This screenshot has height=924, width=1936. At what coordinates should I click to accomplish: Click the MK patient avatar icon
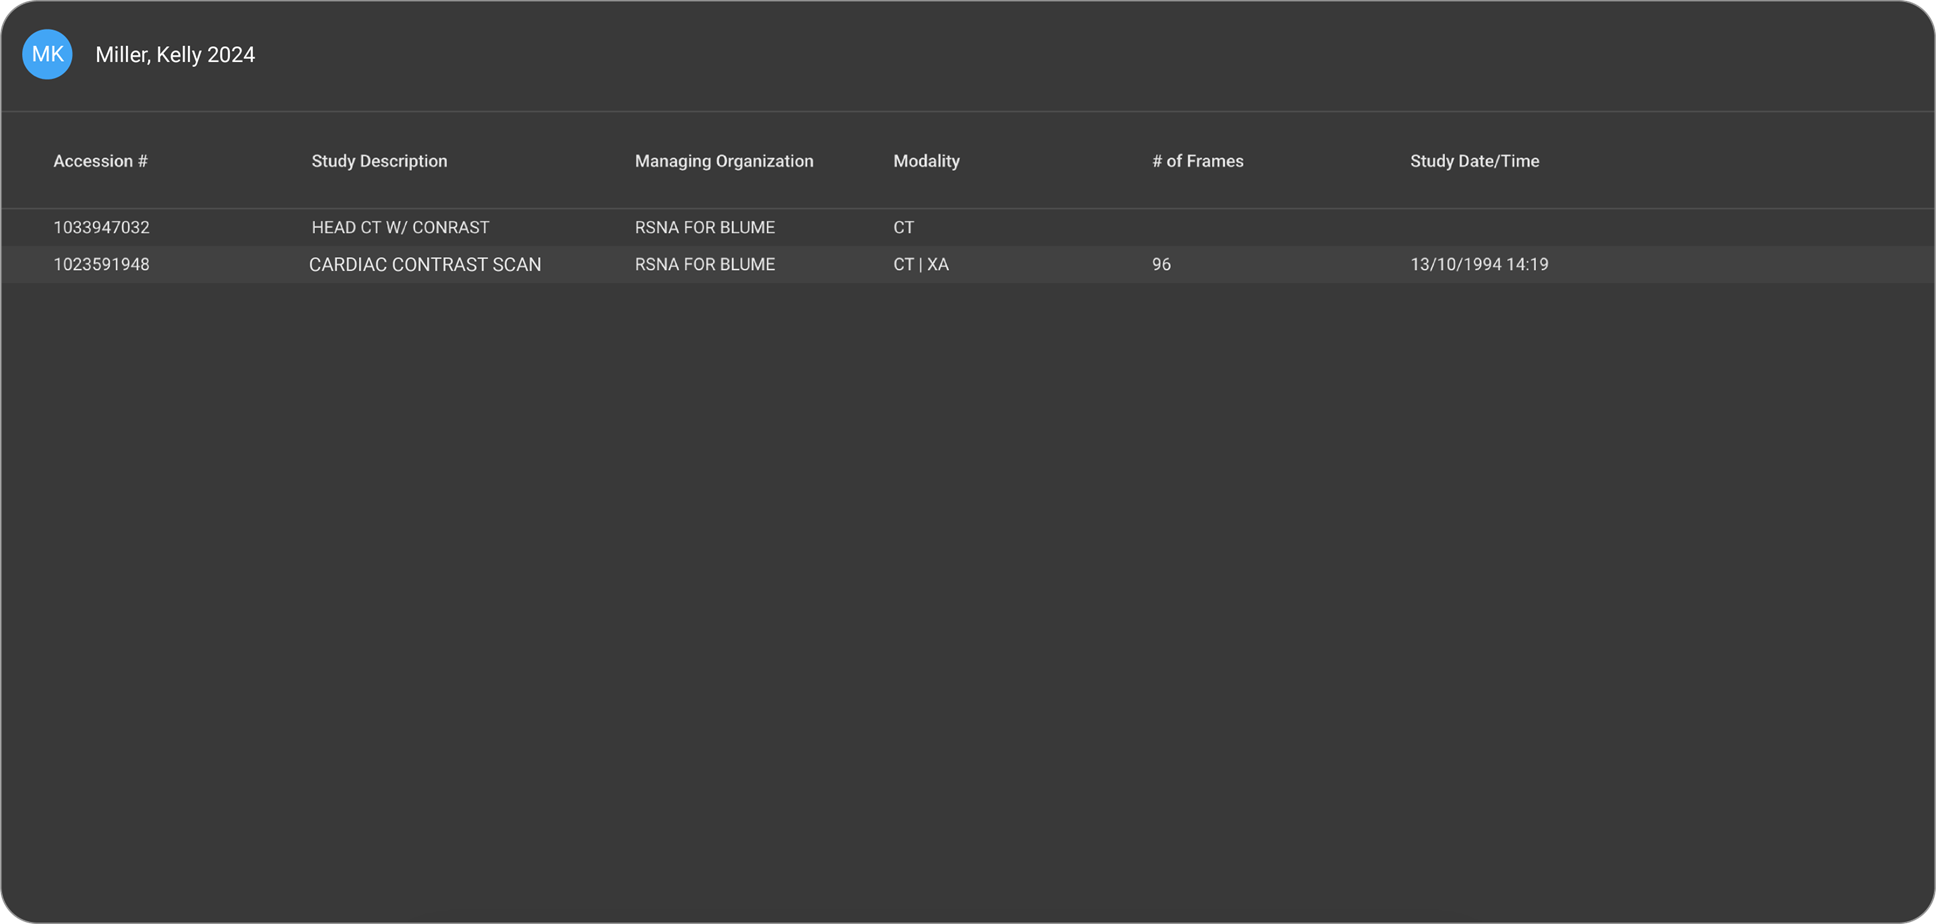pyautogui.click(x=47, y=54)
